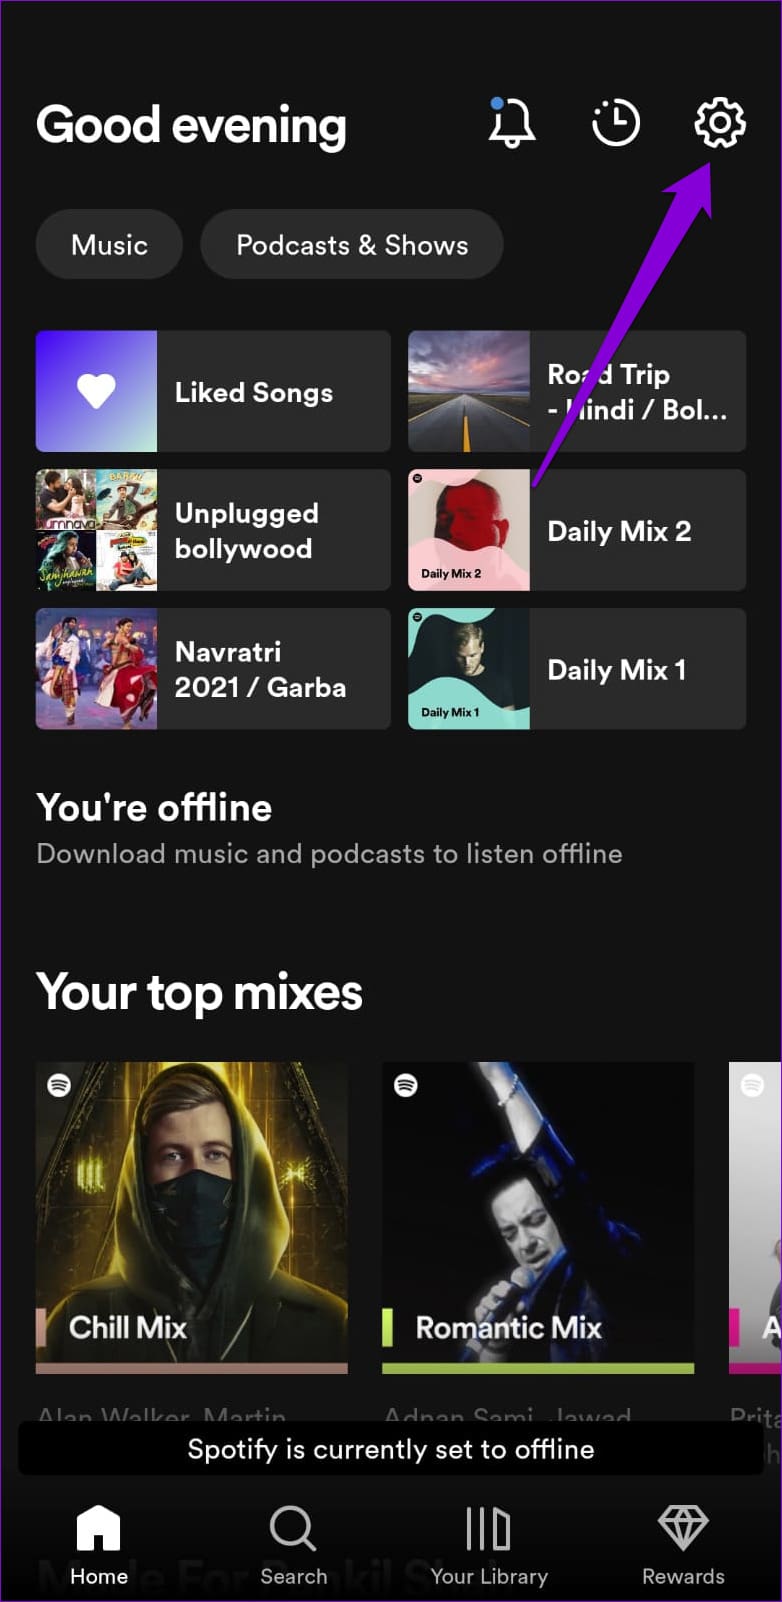The width and height of the screenshot is (782, 1602).
Task: Tap Daily Mix 1 cover art
Action: [469, 669]
